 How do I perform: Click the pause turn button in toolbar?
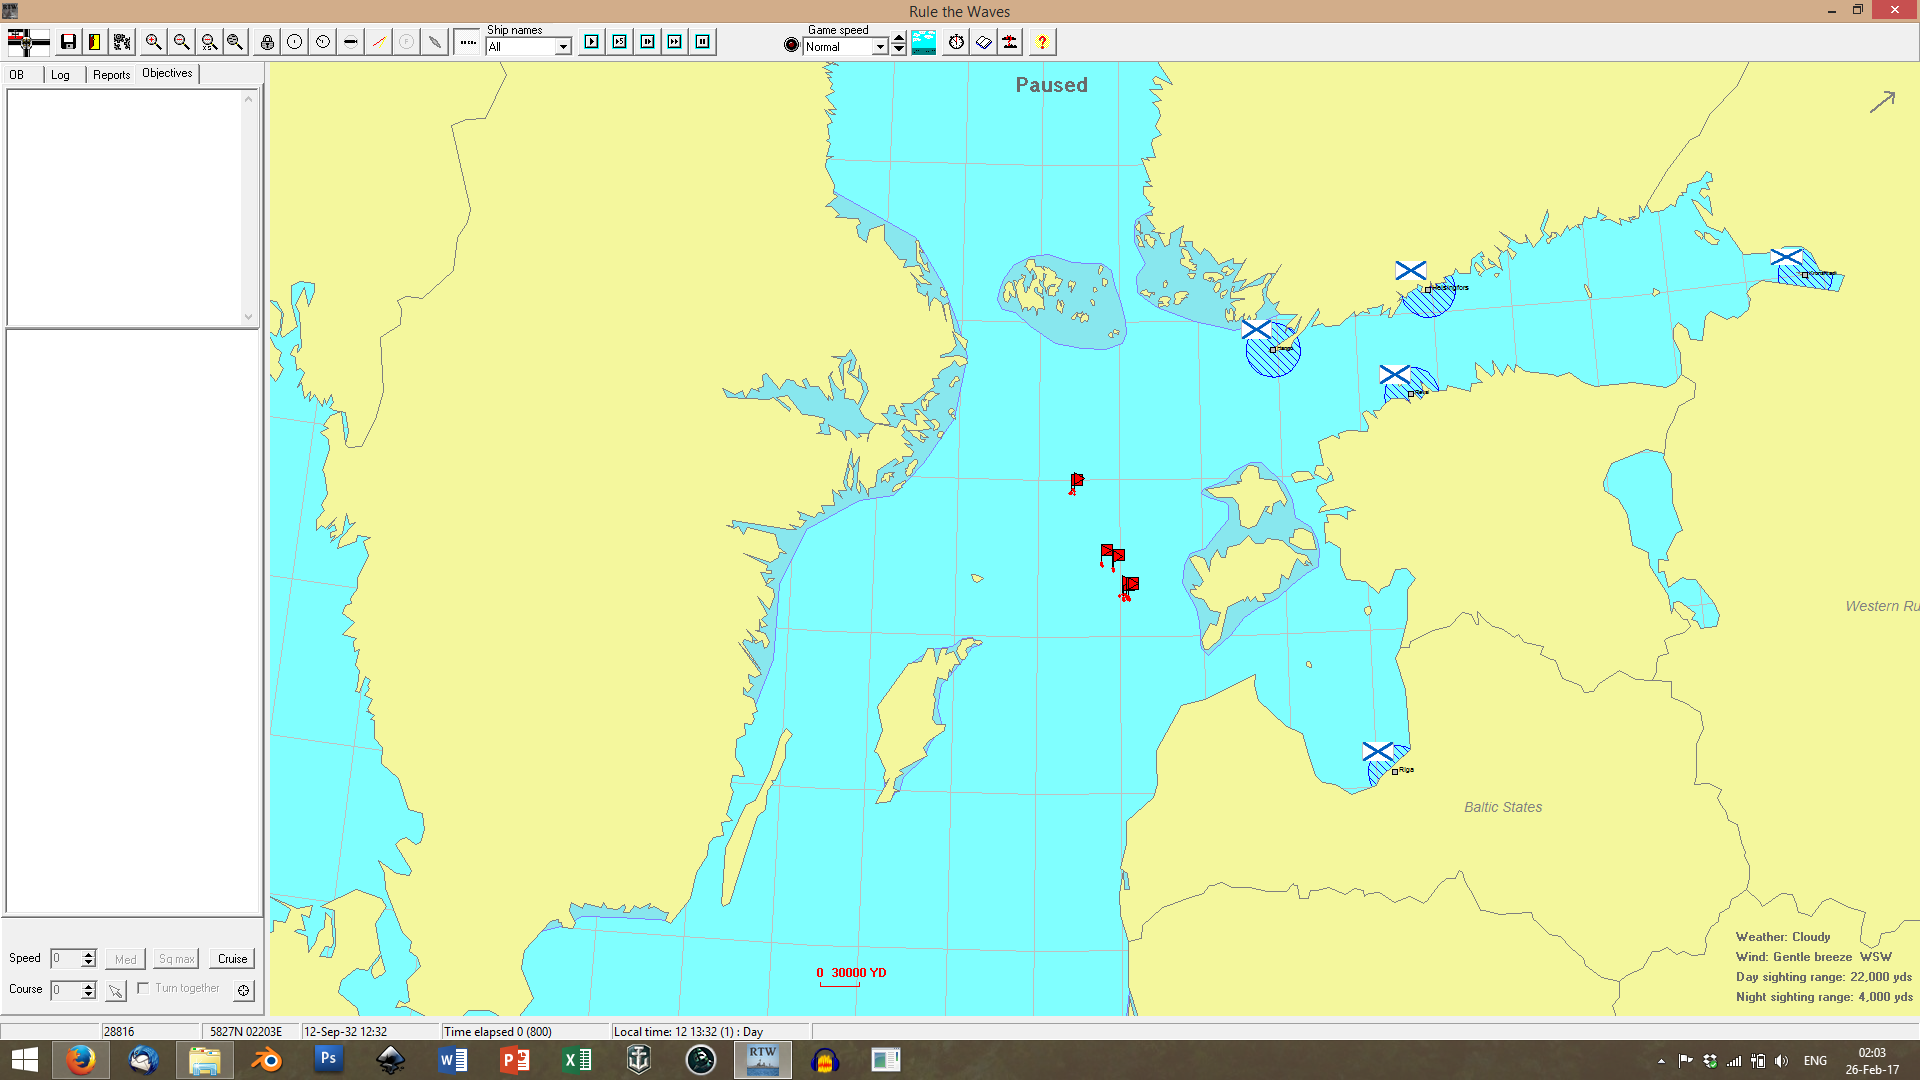[703, 42]
